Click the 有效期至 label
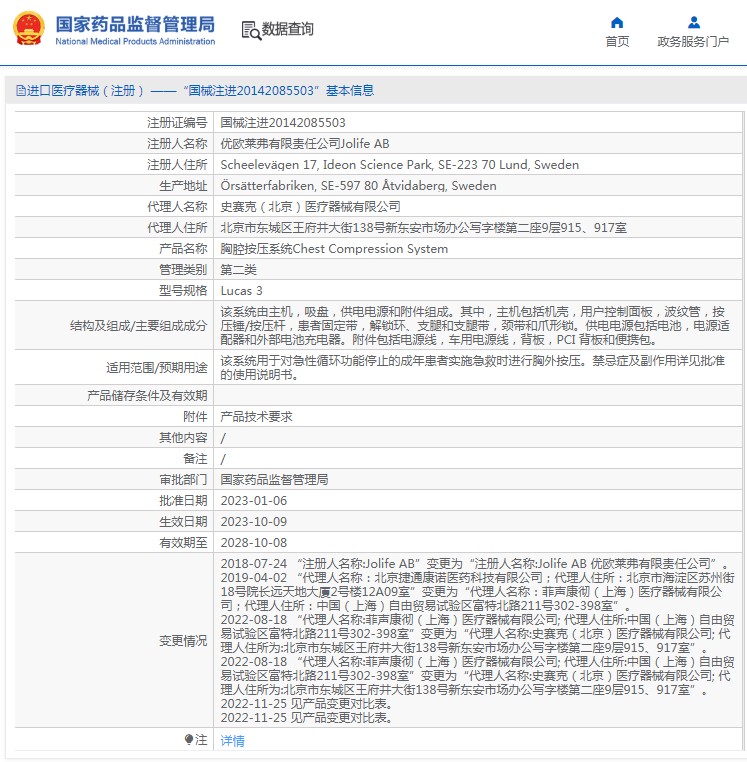This screenshot has width=747, height=762. coord(183,542)
